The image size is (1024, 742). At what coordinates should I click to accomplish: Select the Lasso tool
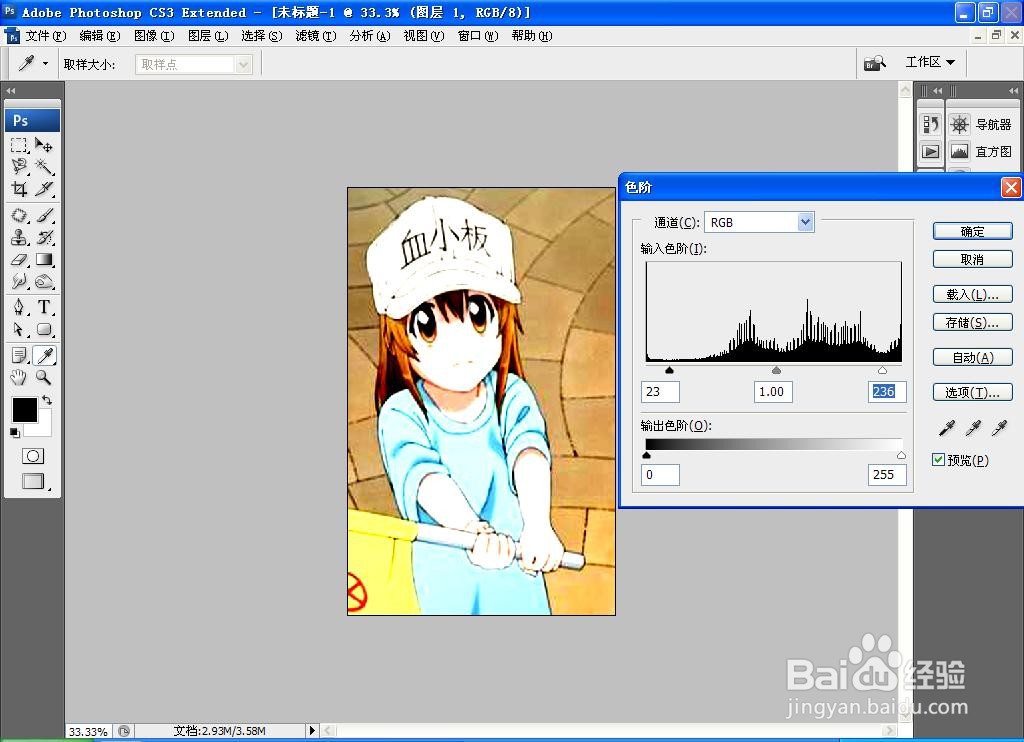(20, 167)
